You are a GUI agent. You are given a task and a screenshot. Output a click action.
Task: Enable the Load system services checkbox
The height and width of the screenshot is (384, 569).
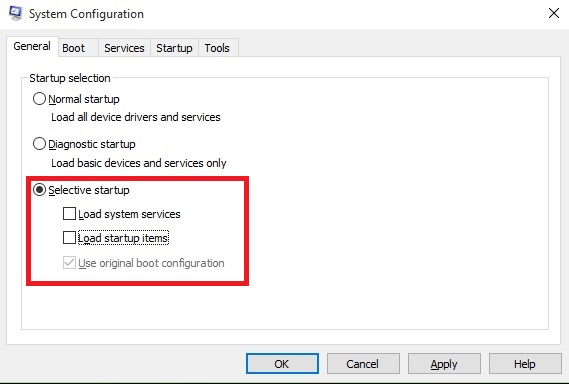tap(69, 214)
